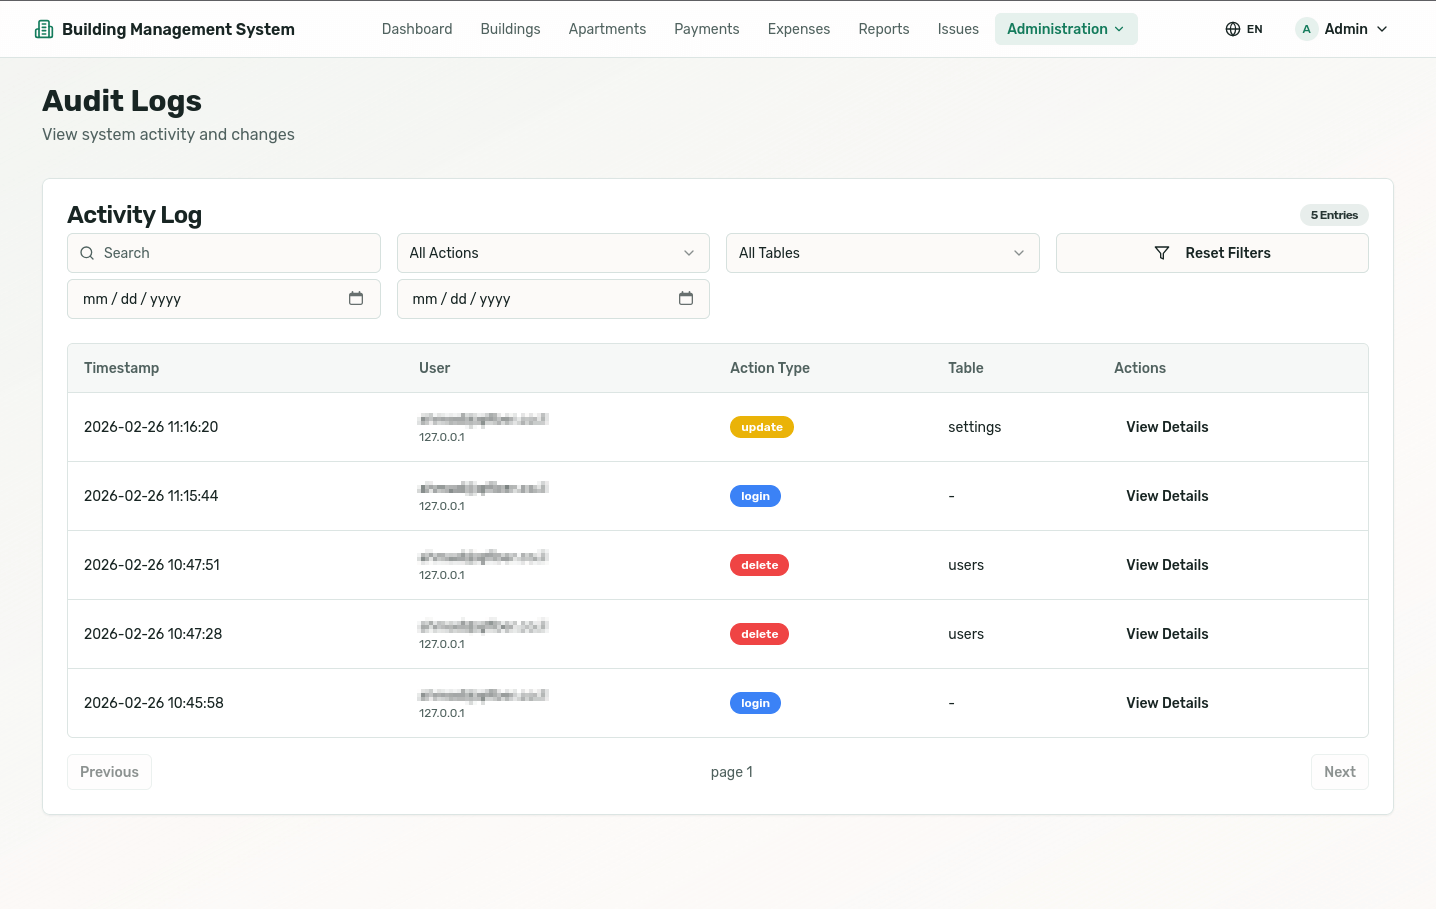This screenshot has width=1436, height=909.
Task: Expand the All Tables dropdown
Action: pyautogui.click(x=882, y=253)
